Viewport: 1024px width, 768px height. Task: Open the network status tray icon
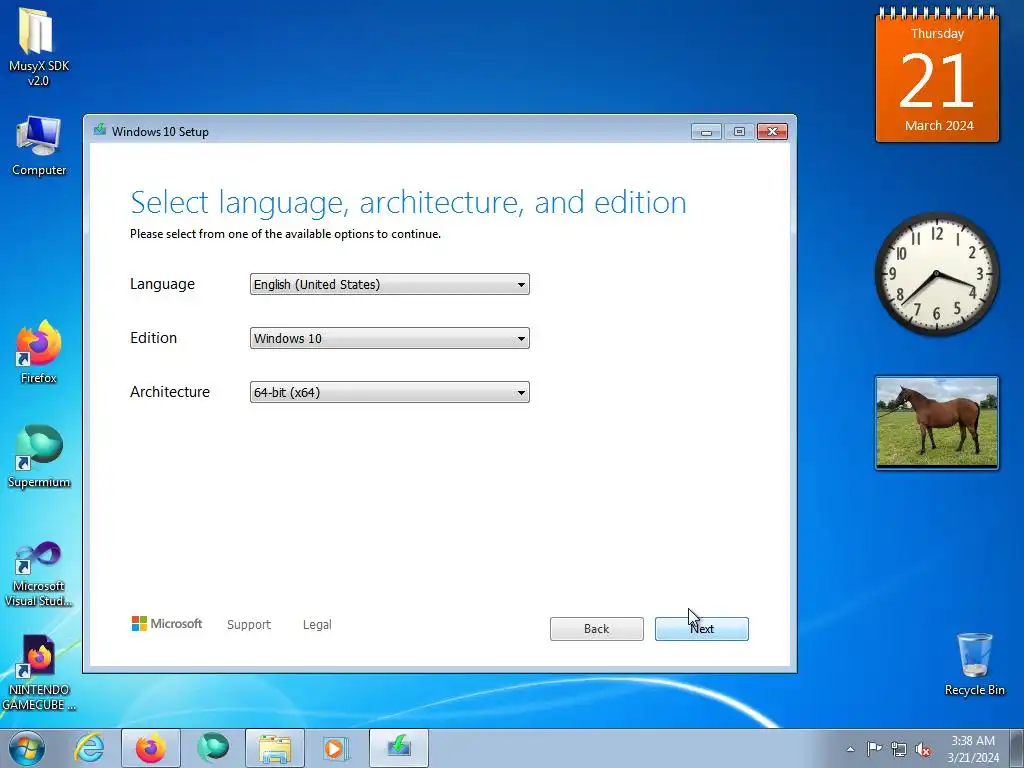coord(899,749)
